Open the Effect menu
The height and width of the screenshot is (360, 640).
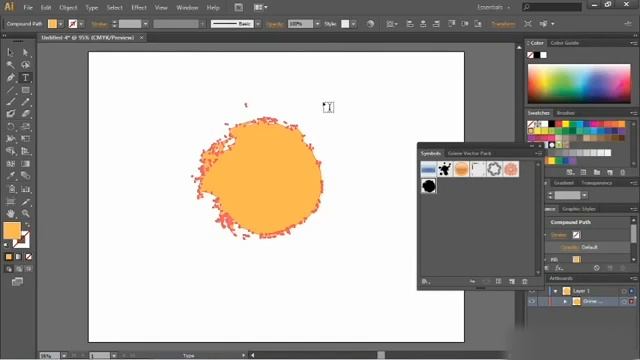point(139,7)
